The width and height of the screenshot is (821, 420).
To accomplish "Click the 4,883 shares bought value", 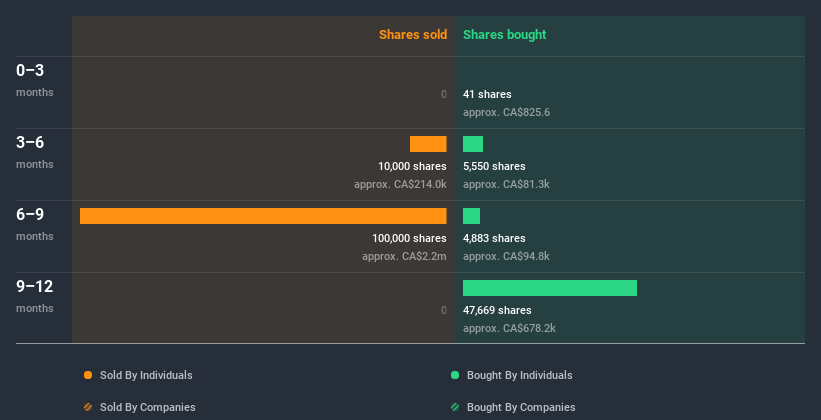I will (x=494, y=238).
